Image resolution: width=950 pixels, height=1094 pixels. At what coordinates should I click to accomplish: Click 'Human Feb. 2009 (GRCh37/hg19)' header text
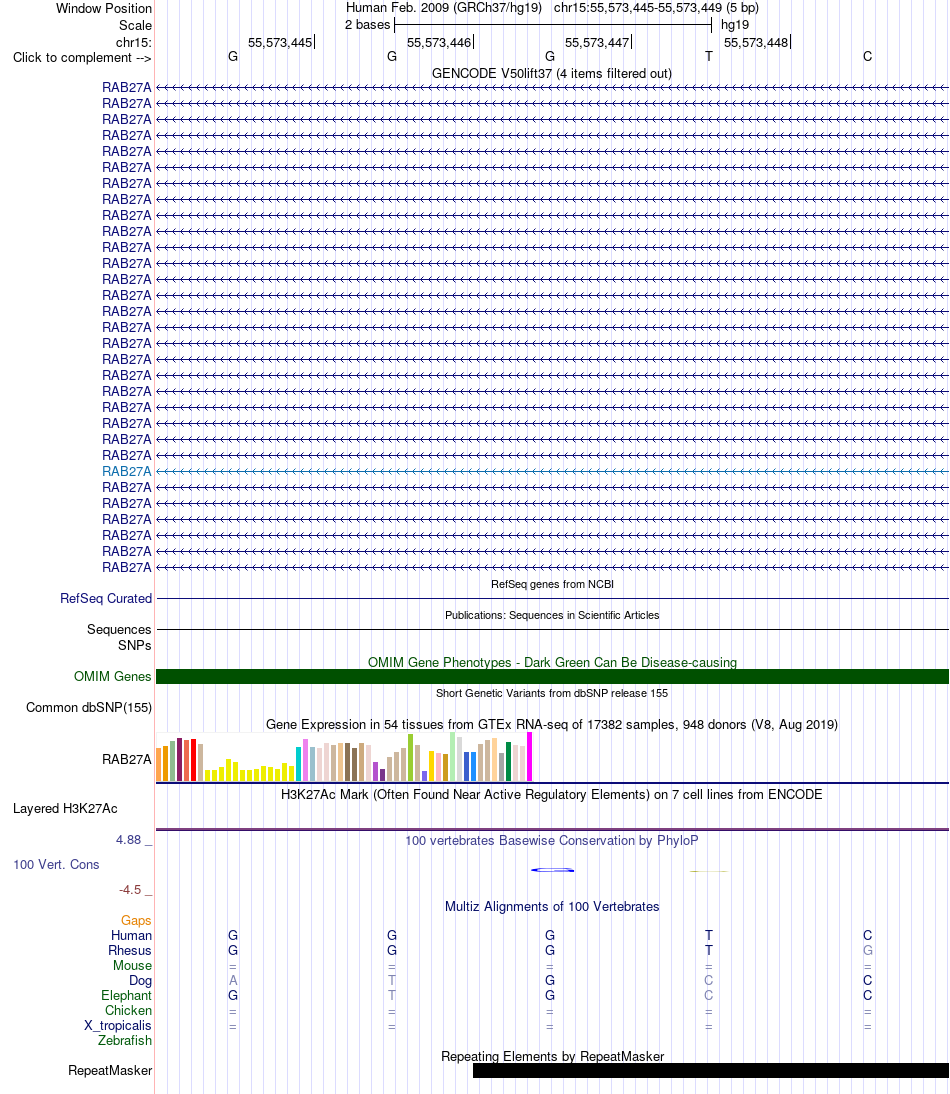pyautogui.click(x=444, y=8)
